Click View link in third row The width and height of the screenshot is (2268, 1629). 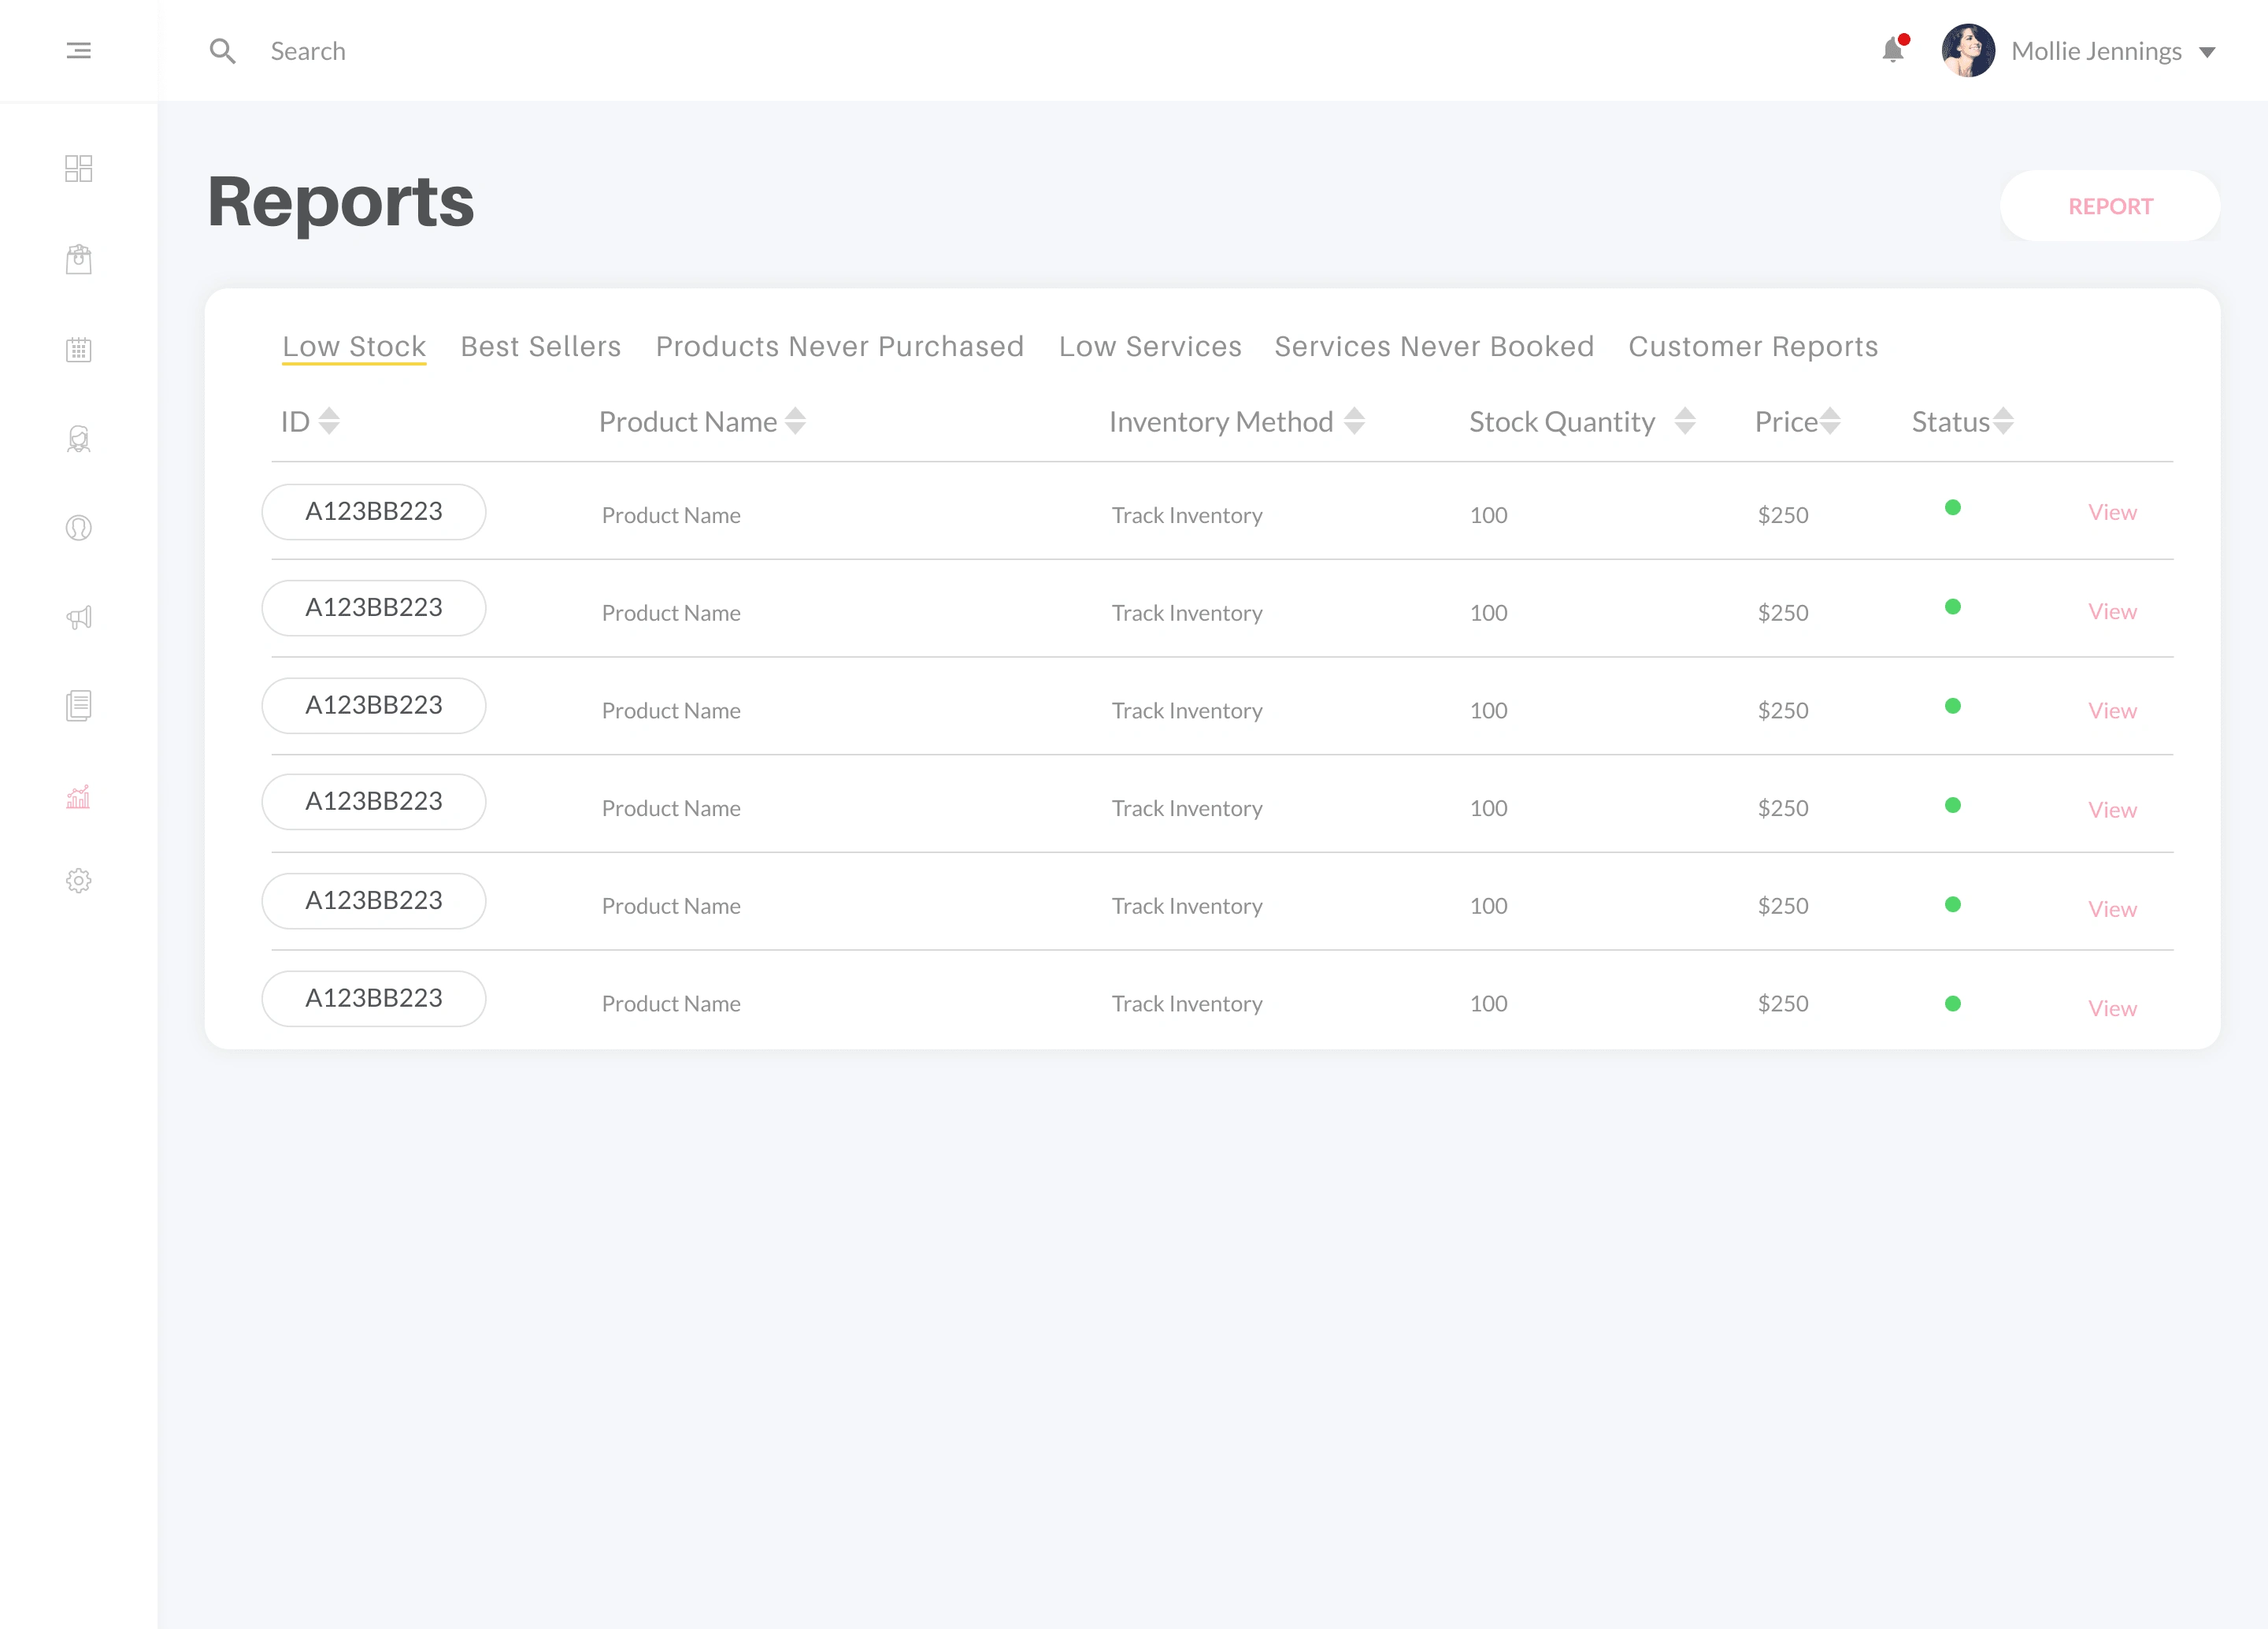coord(2112,710)
